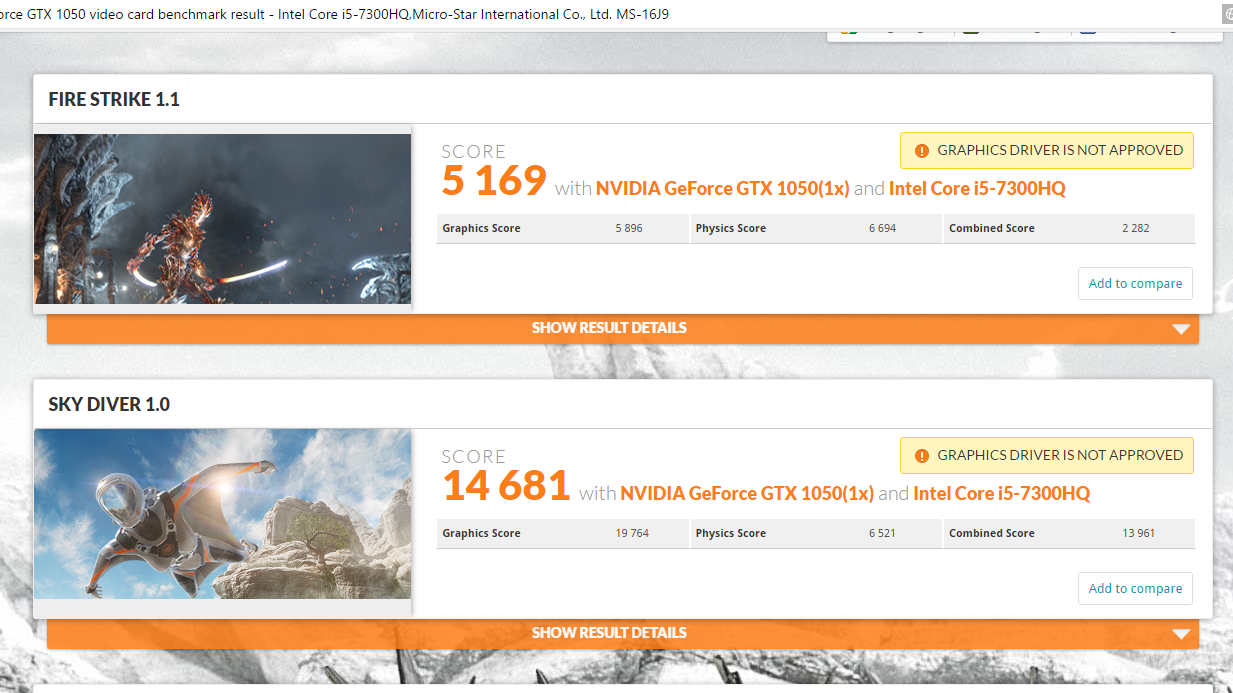Screen dimensions: 1233x693
Task: Show result details for Fire Strike
Action: pos(622,328)
